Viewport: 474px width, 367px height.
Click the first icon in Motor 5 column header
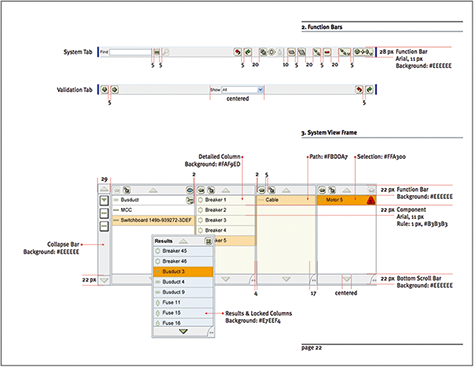pos(322,190)
